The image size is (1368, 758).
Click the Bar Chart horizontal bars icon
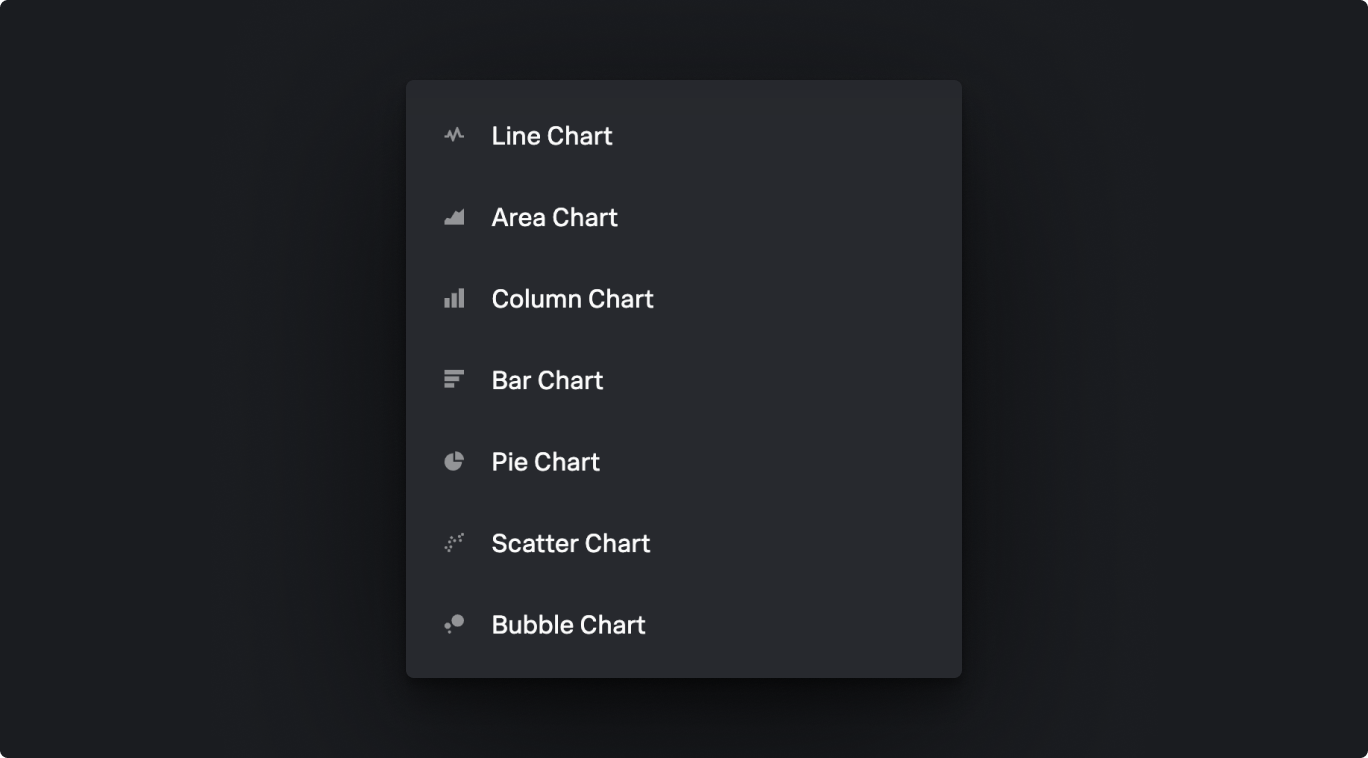coord(454,380)
